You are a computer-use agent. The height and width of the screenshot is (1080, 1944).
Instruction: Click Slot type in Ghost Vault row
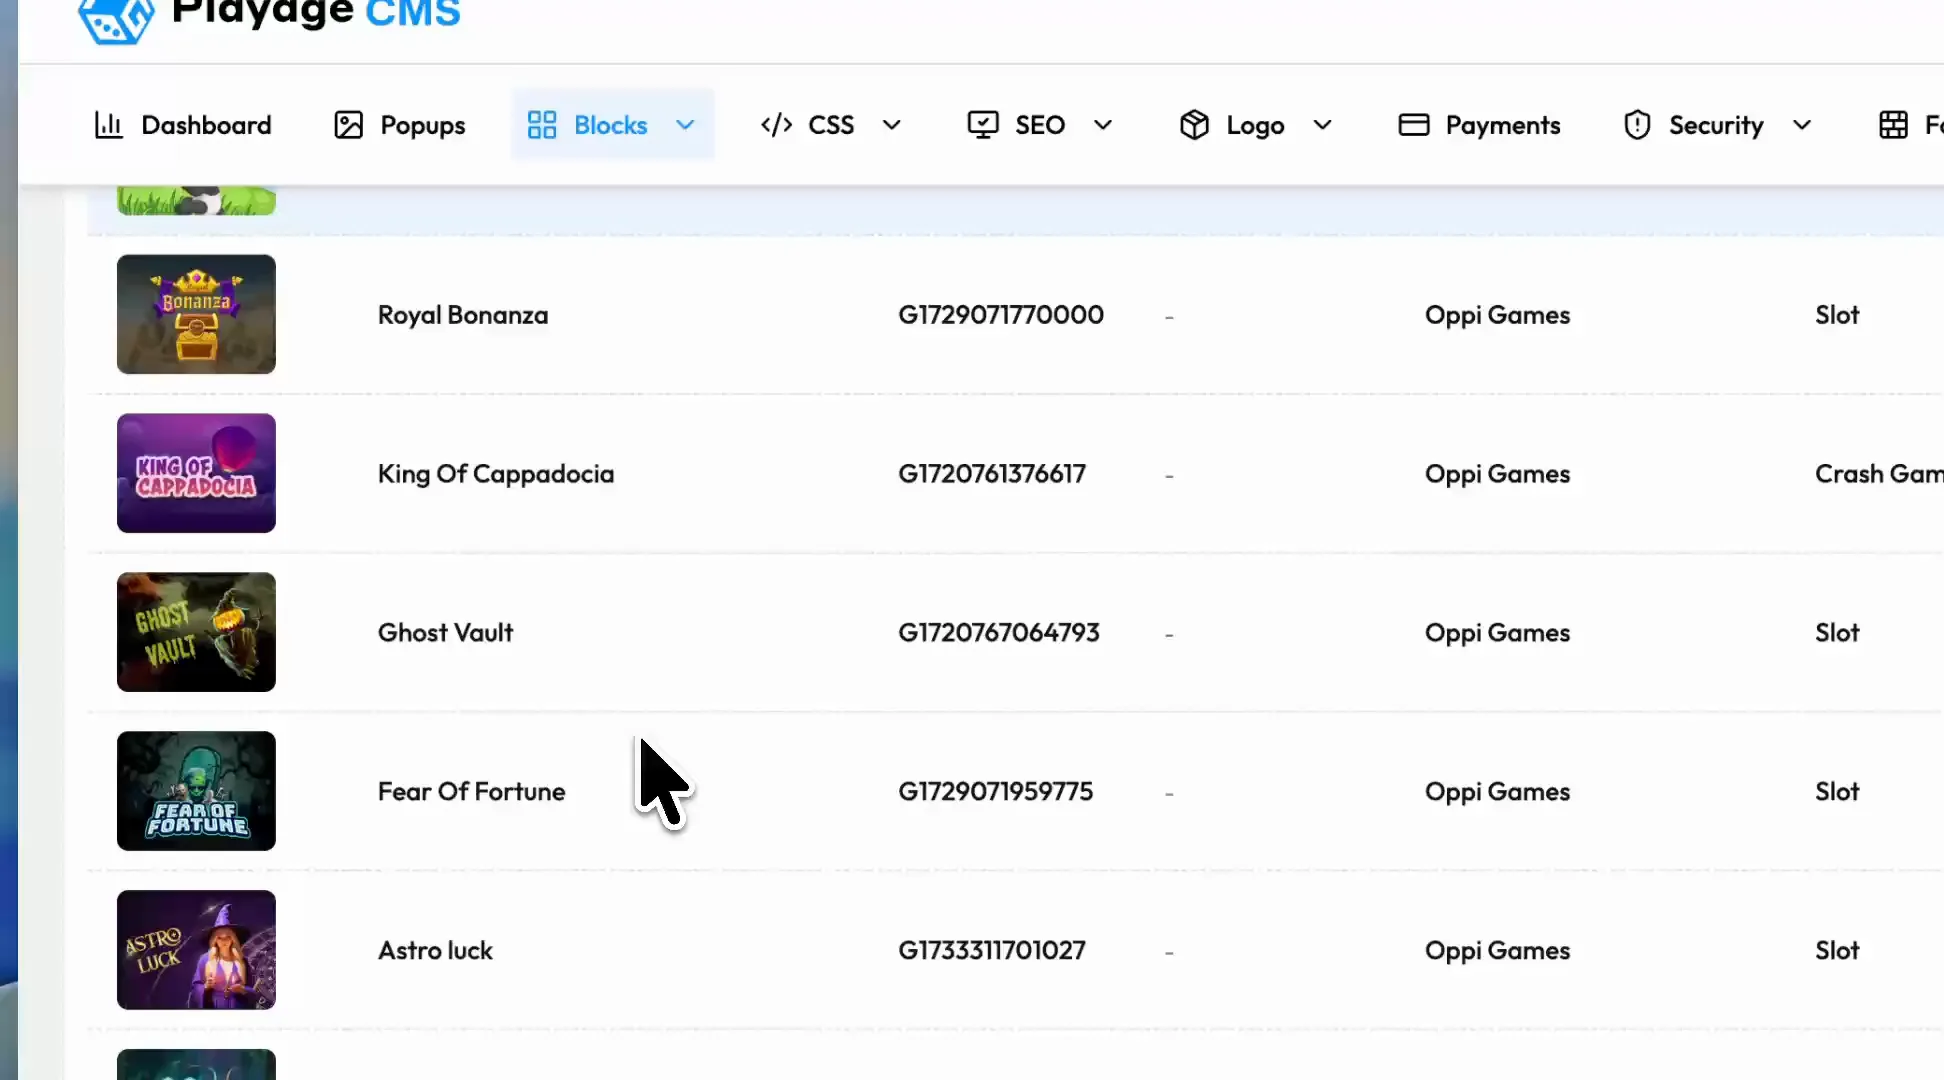(1837, 633)
